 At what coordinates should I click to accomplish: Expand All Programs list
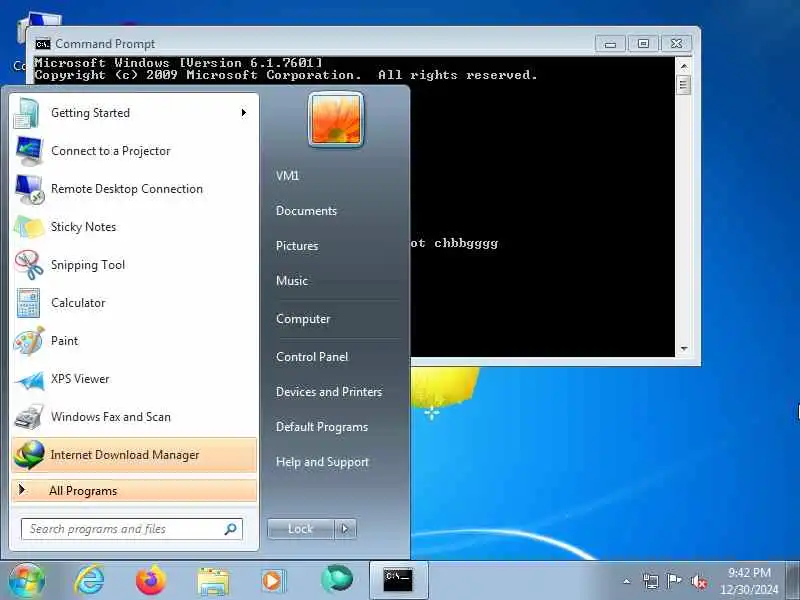134,491
